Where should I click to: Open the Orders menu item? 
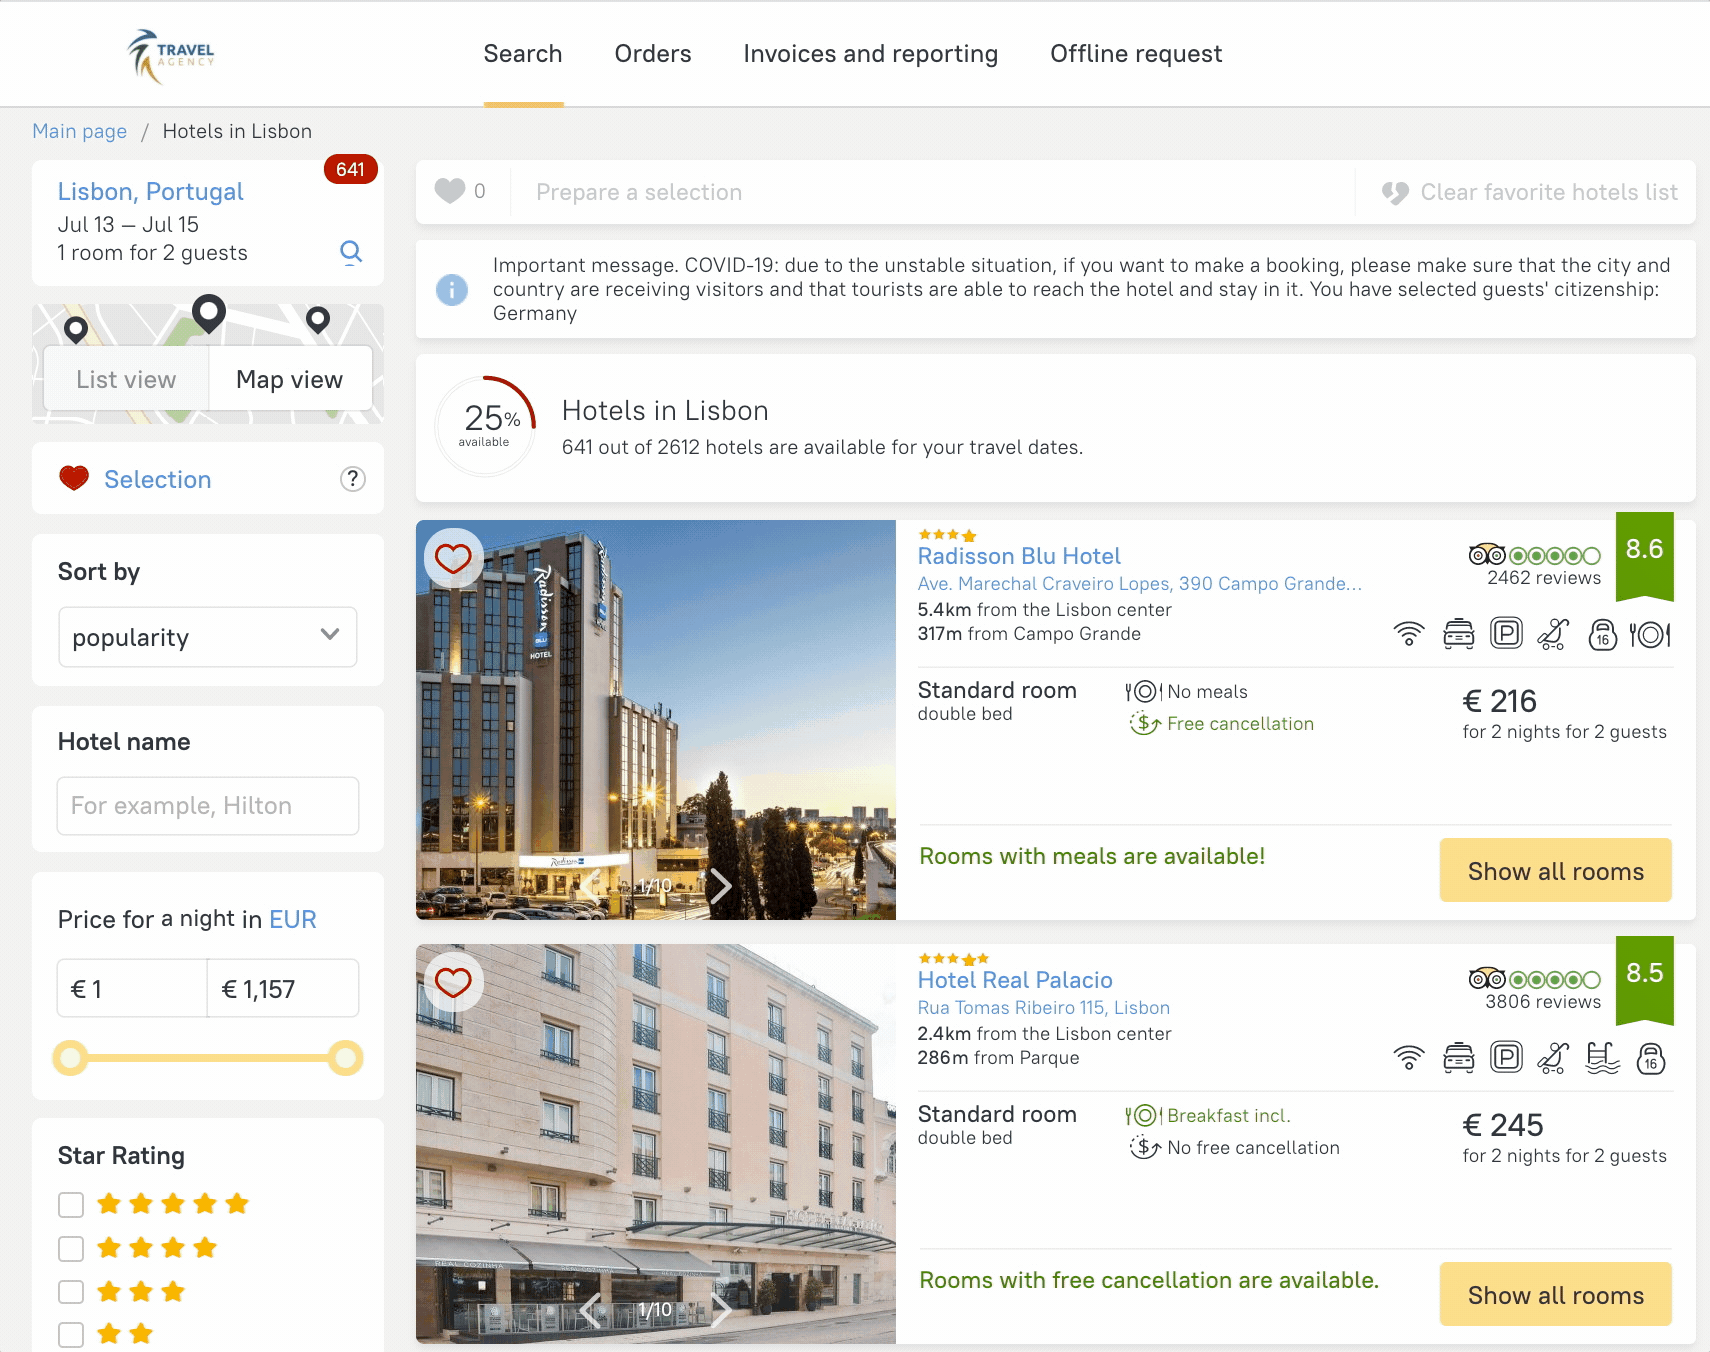pyautogui.click(x=653, y=54)
